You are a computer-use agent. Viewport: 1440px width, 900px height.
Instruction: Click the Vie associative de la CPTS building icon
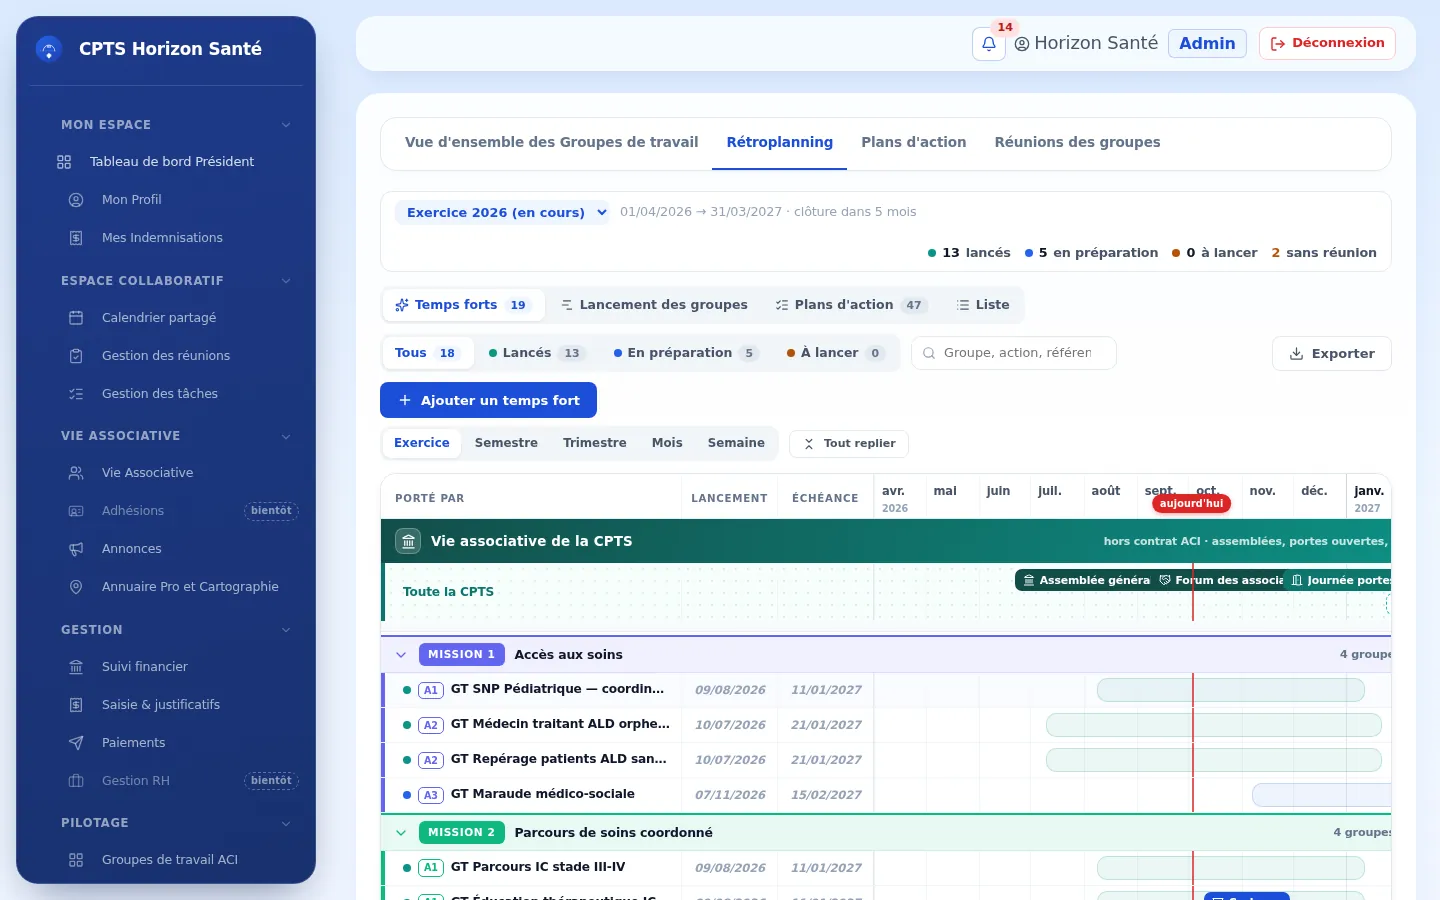pyautogui.click(x=408, y=541)
